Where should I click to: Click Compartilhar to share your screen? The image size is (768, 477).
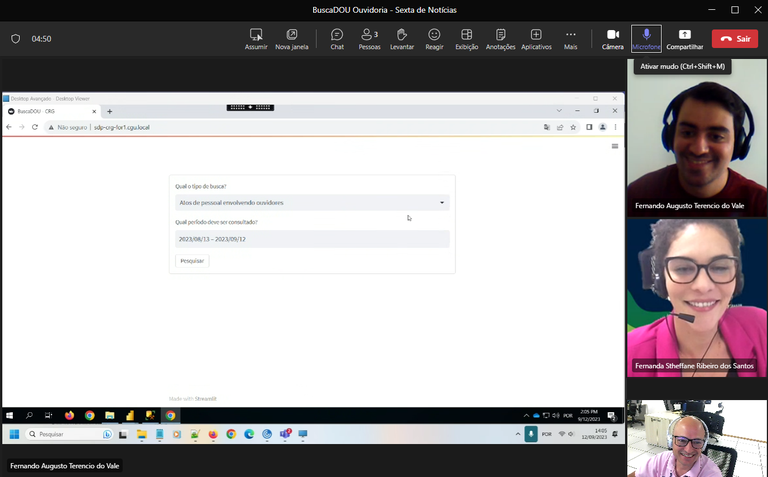685,38
